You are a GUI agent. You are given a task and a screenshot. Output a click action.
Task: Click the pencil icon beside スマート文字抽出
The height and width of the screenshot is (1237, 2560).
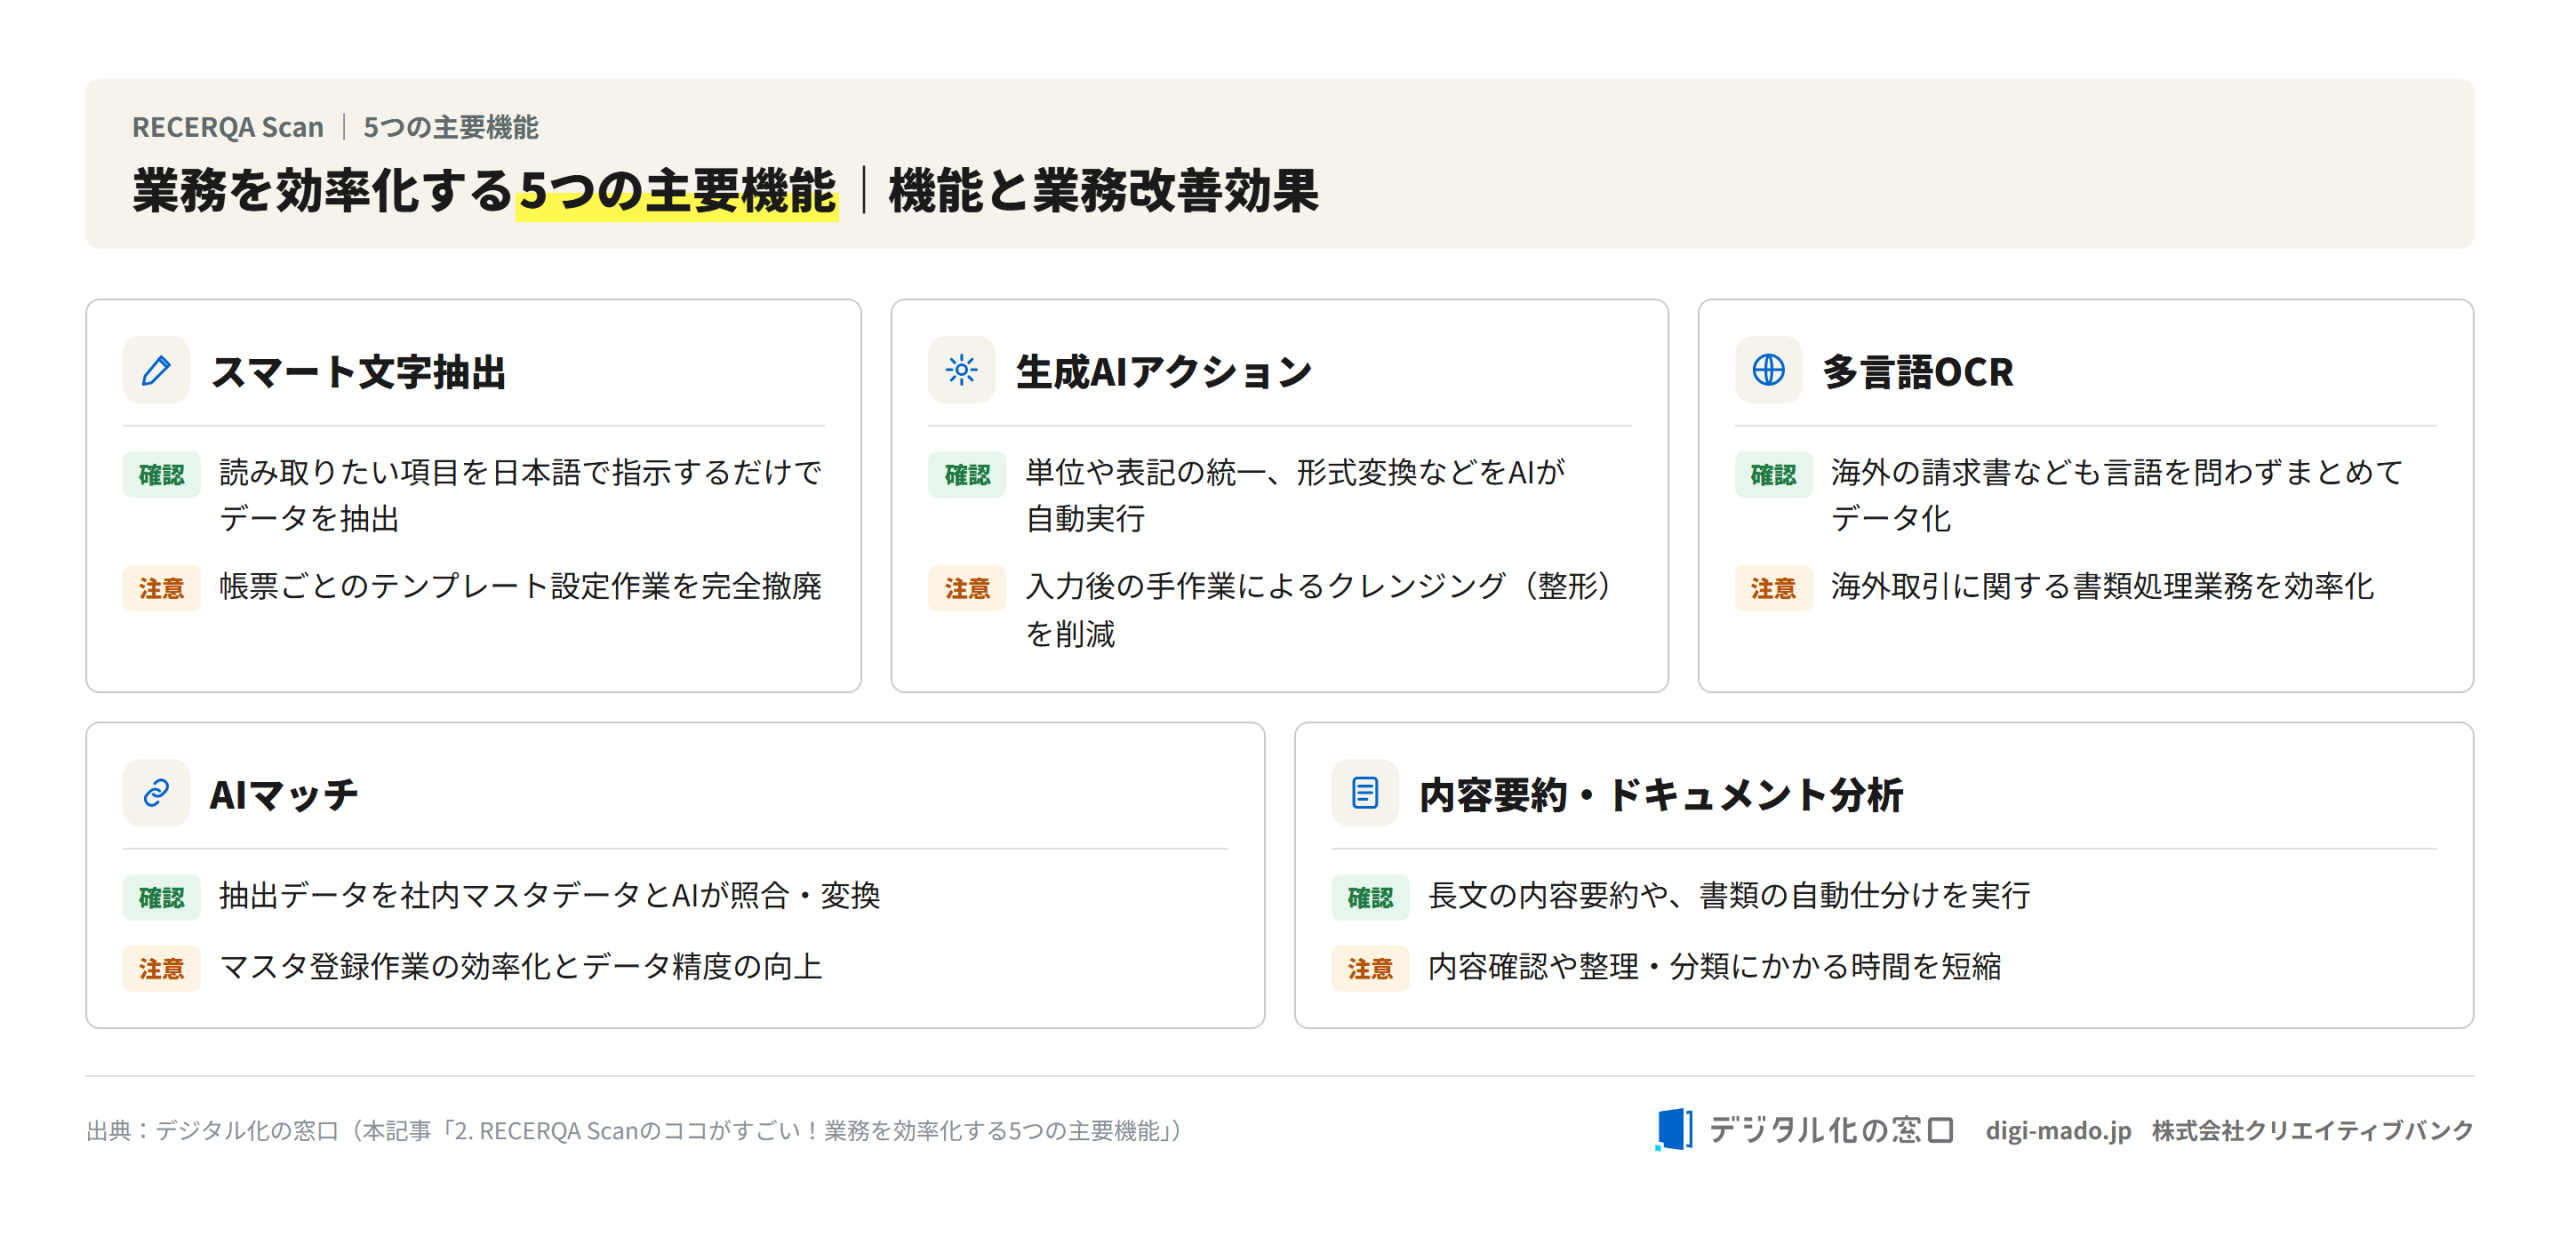(x=156, y=370)
